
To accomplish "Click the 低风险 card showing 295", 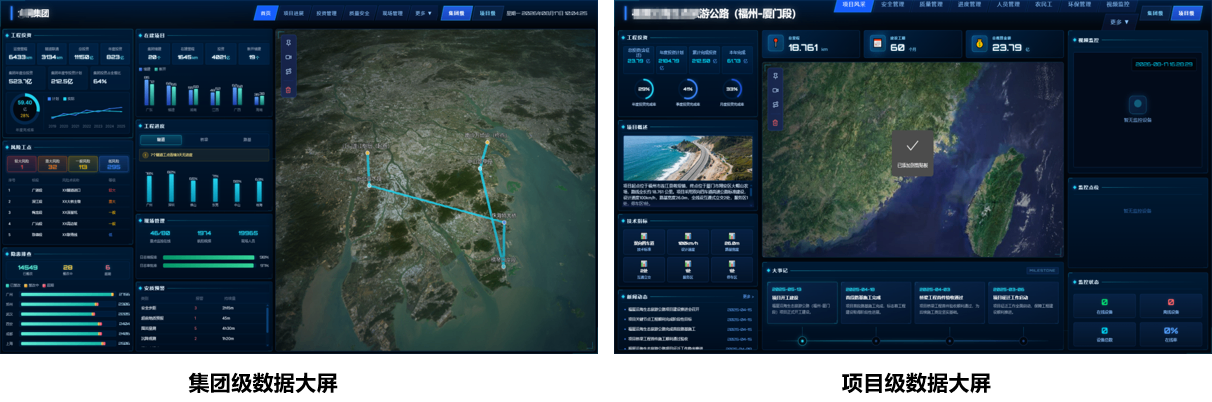I will pyautogui.click(x=115, y=163).
